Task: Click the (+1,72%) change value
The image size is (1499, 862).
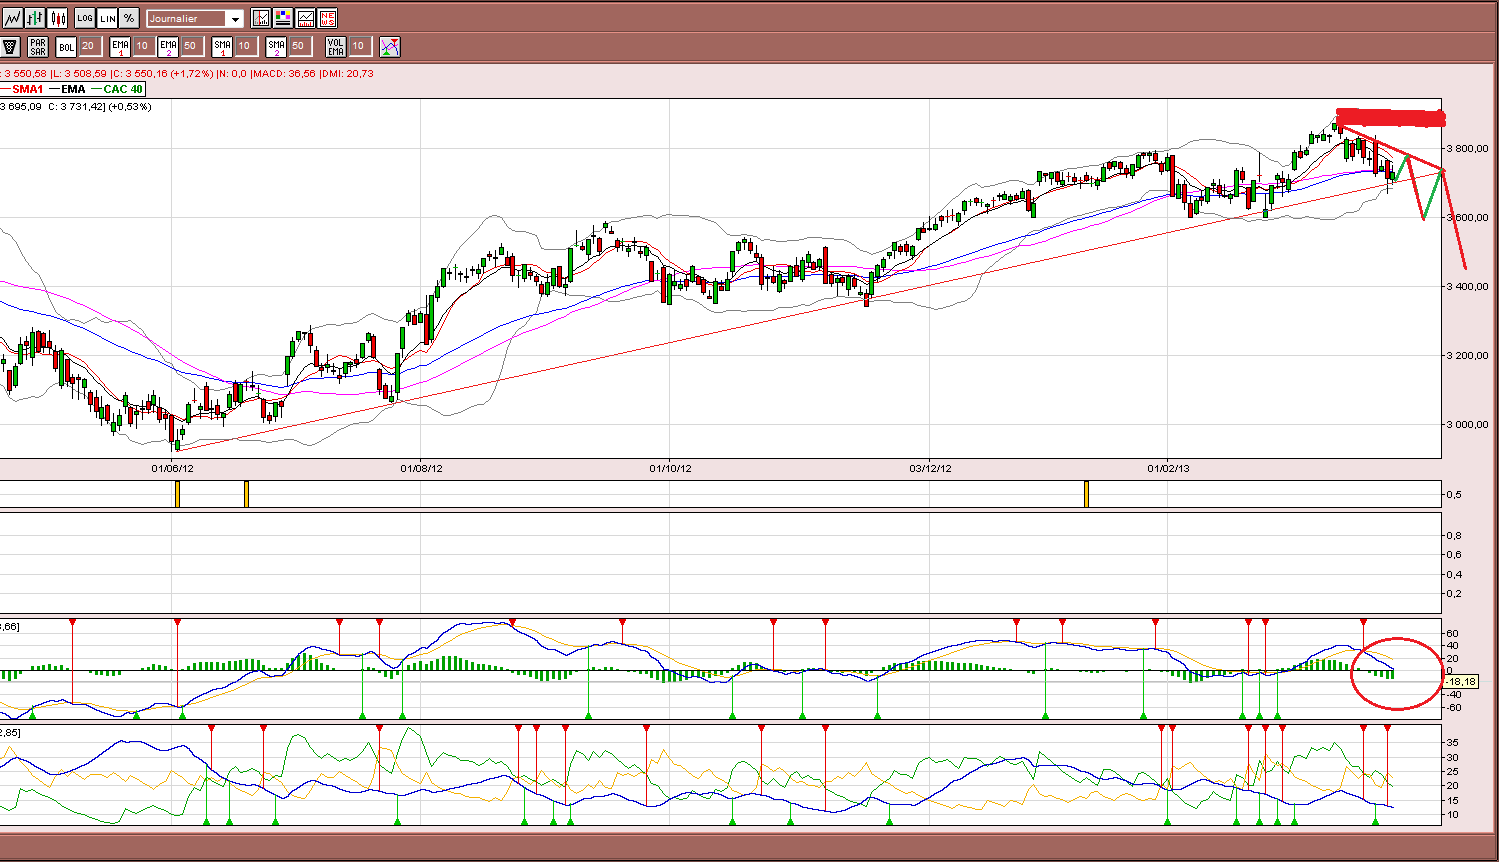Action: tap(191, 73)
